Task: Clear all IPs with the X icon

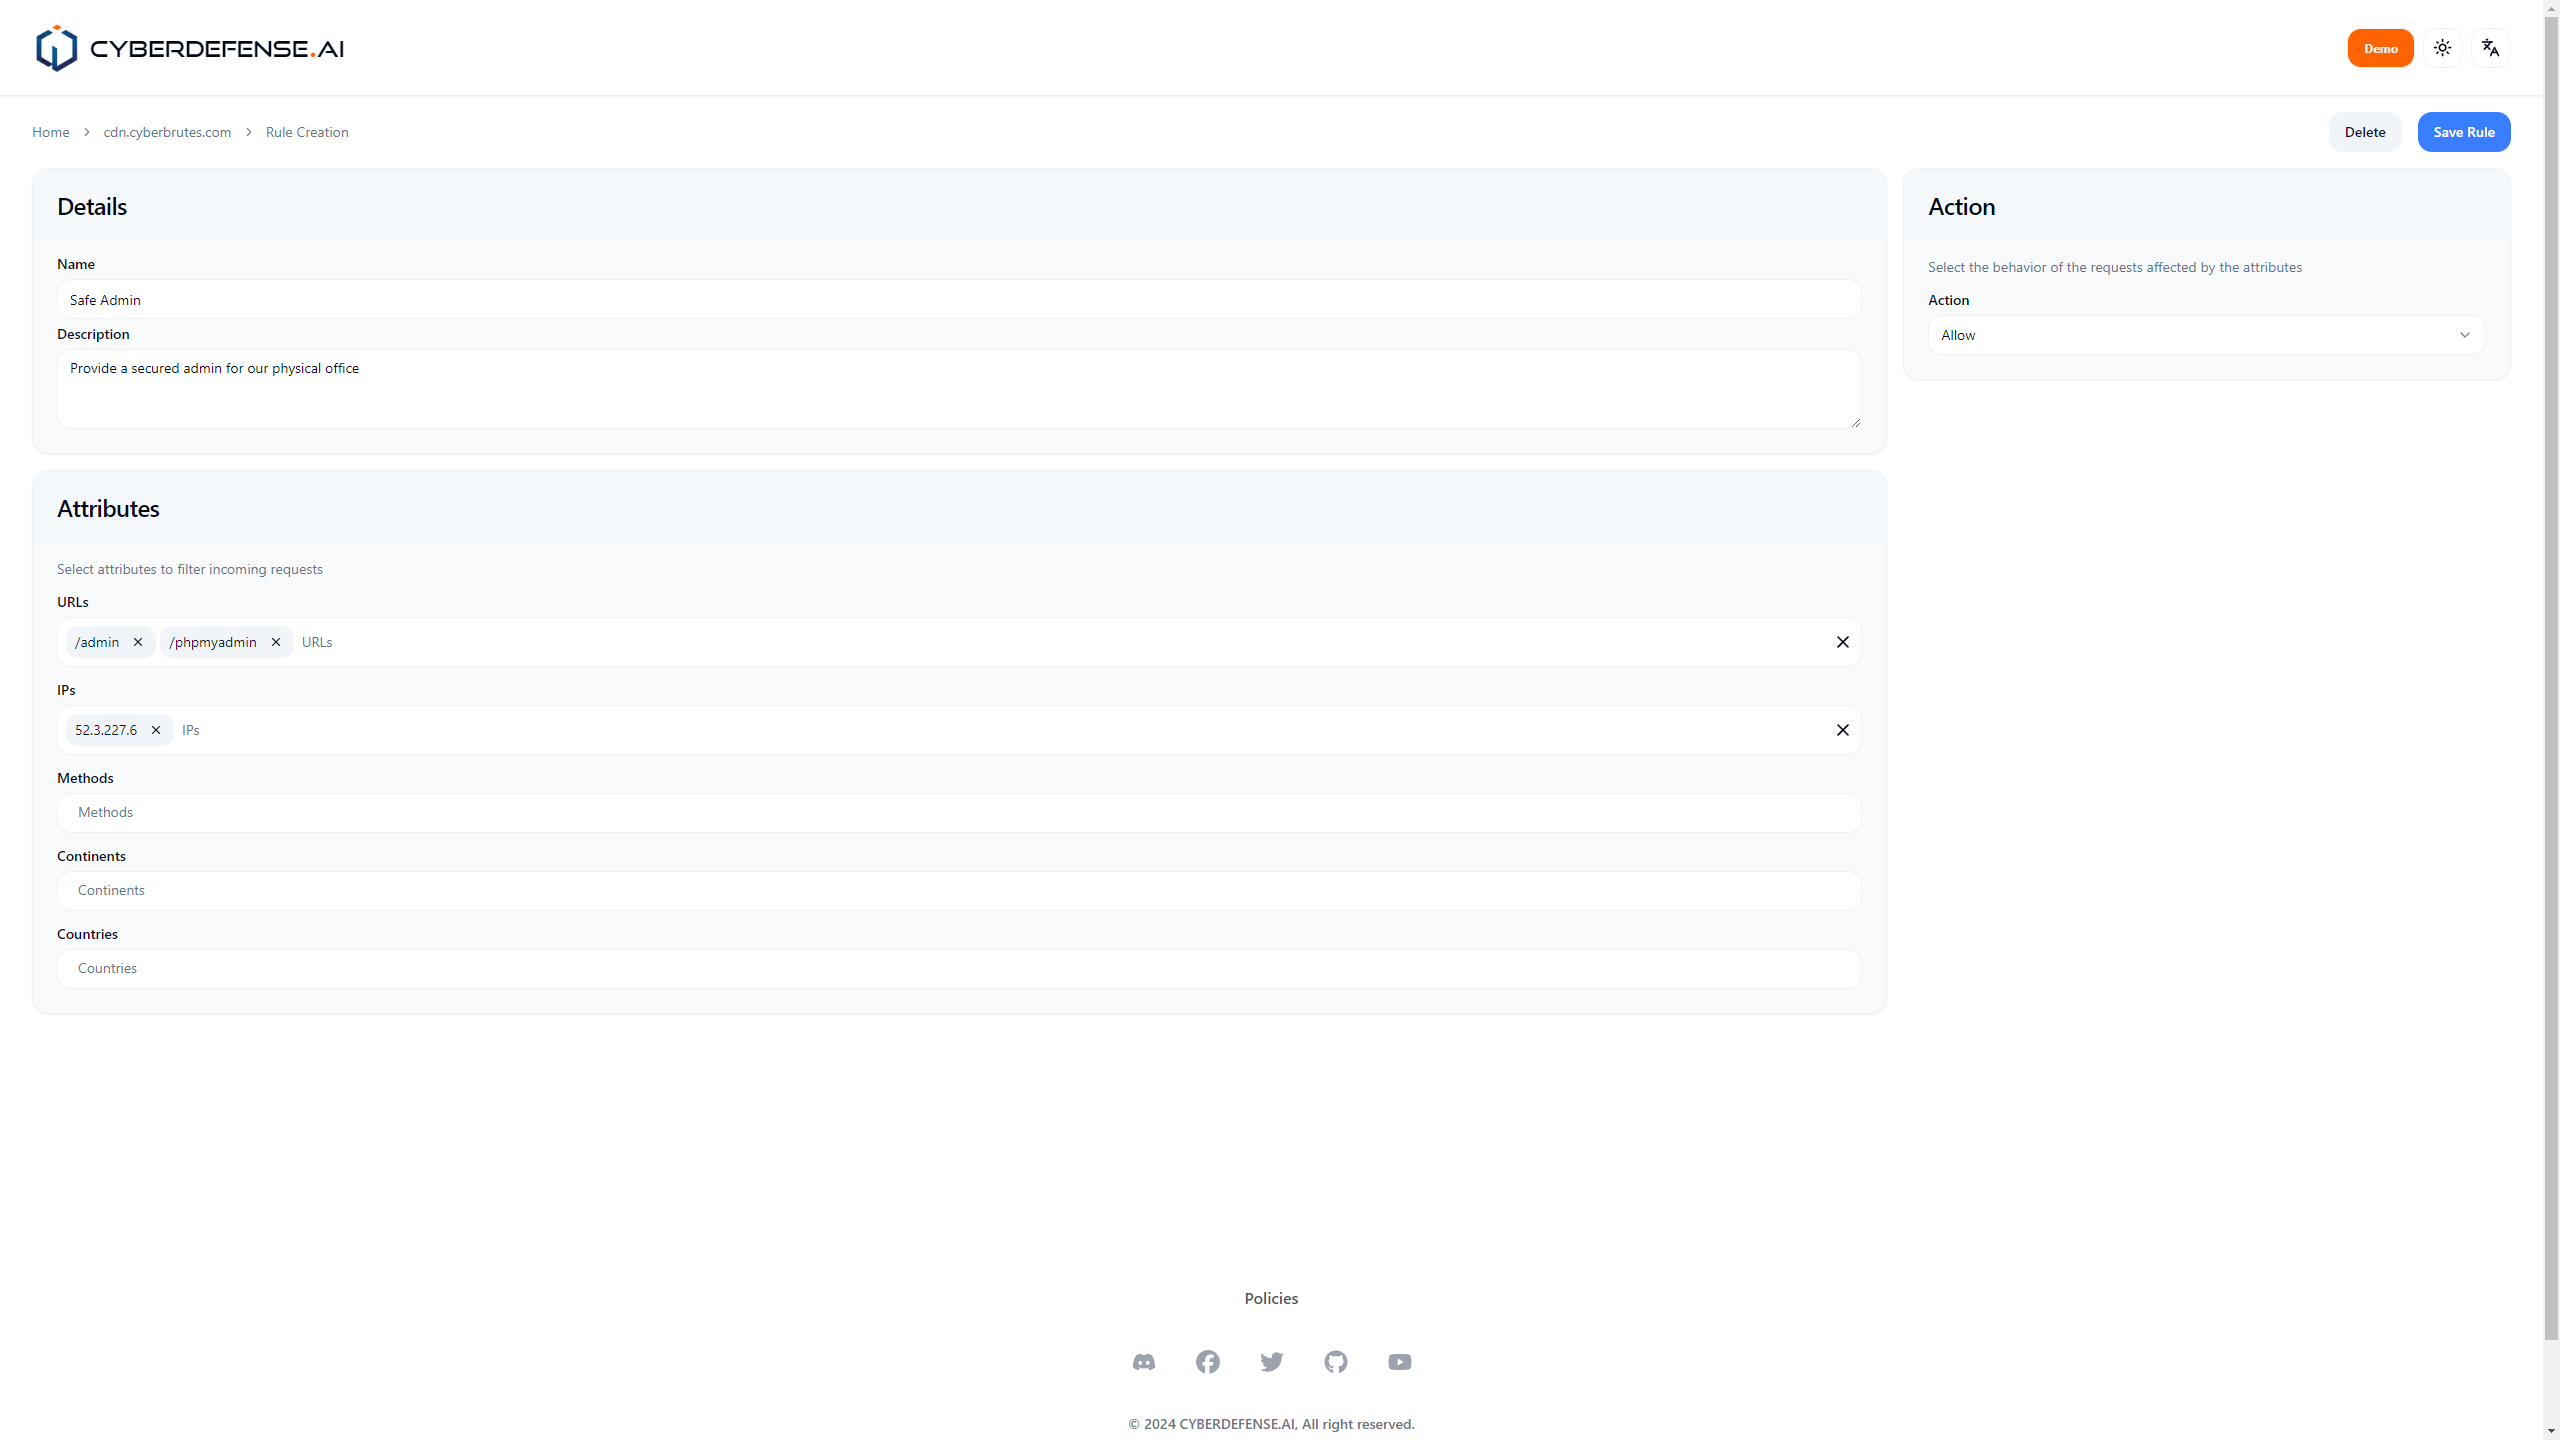Action: [x=1842, y=730]
